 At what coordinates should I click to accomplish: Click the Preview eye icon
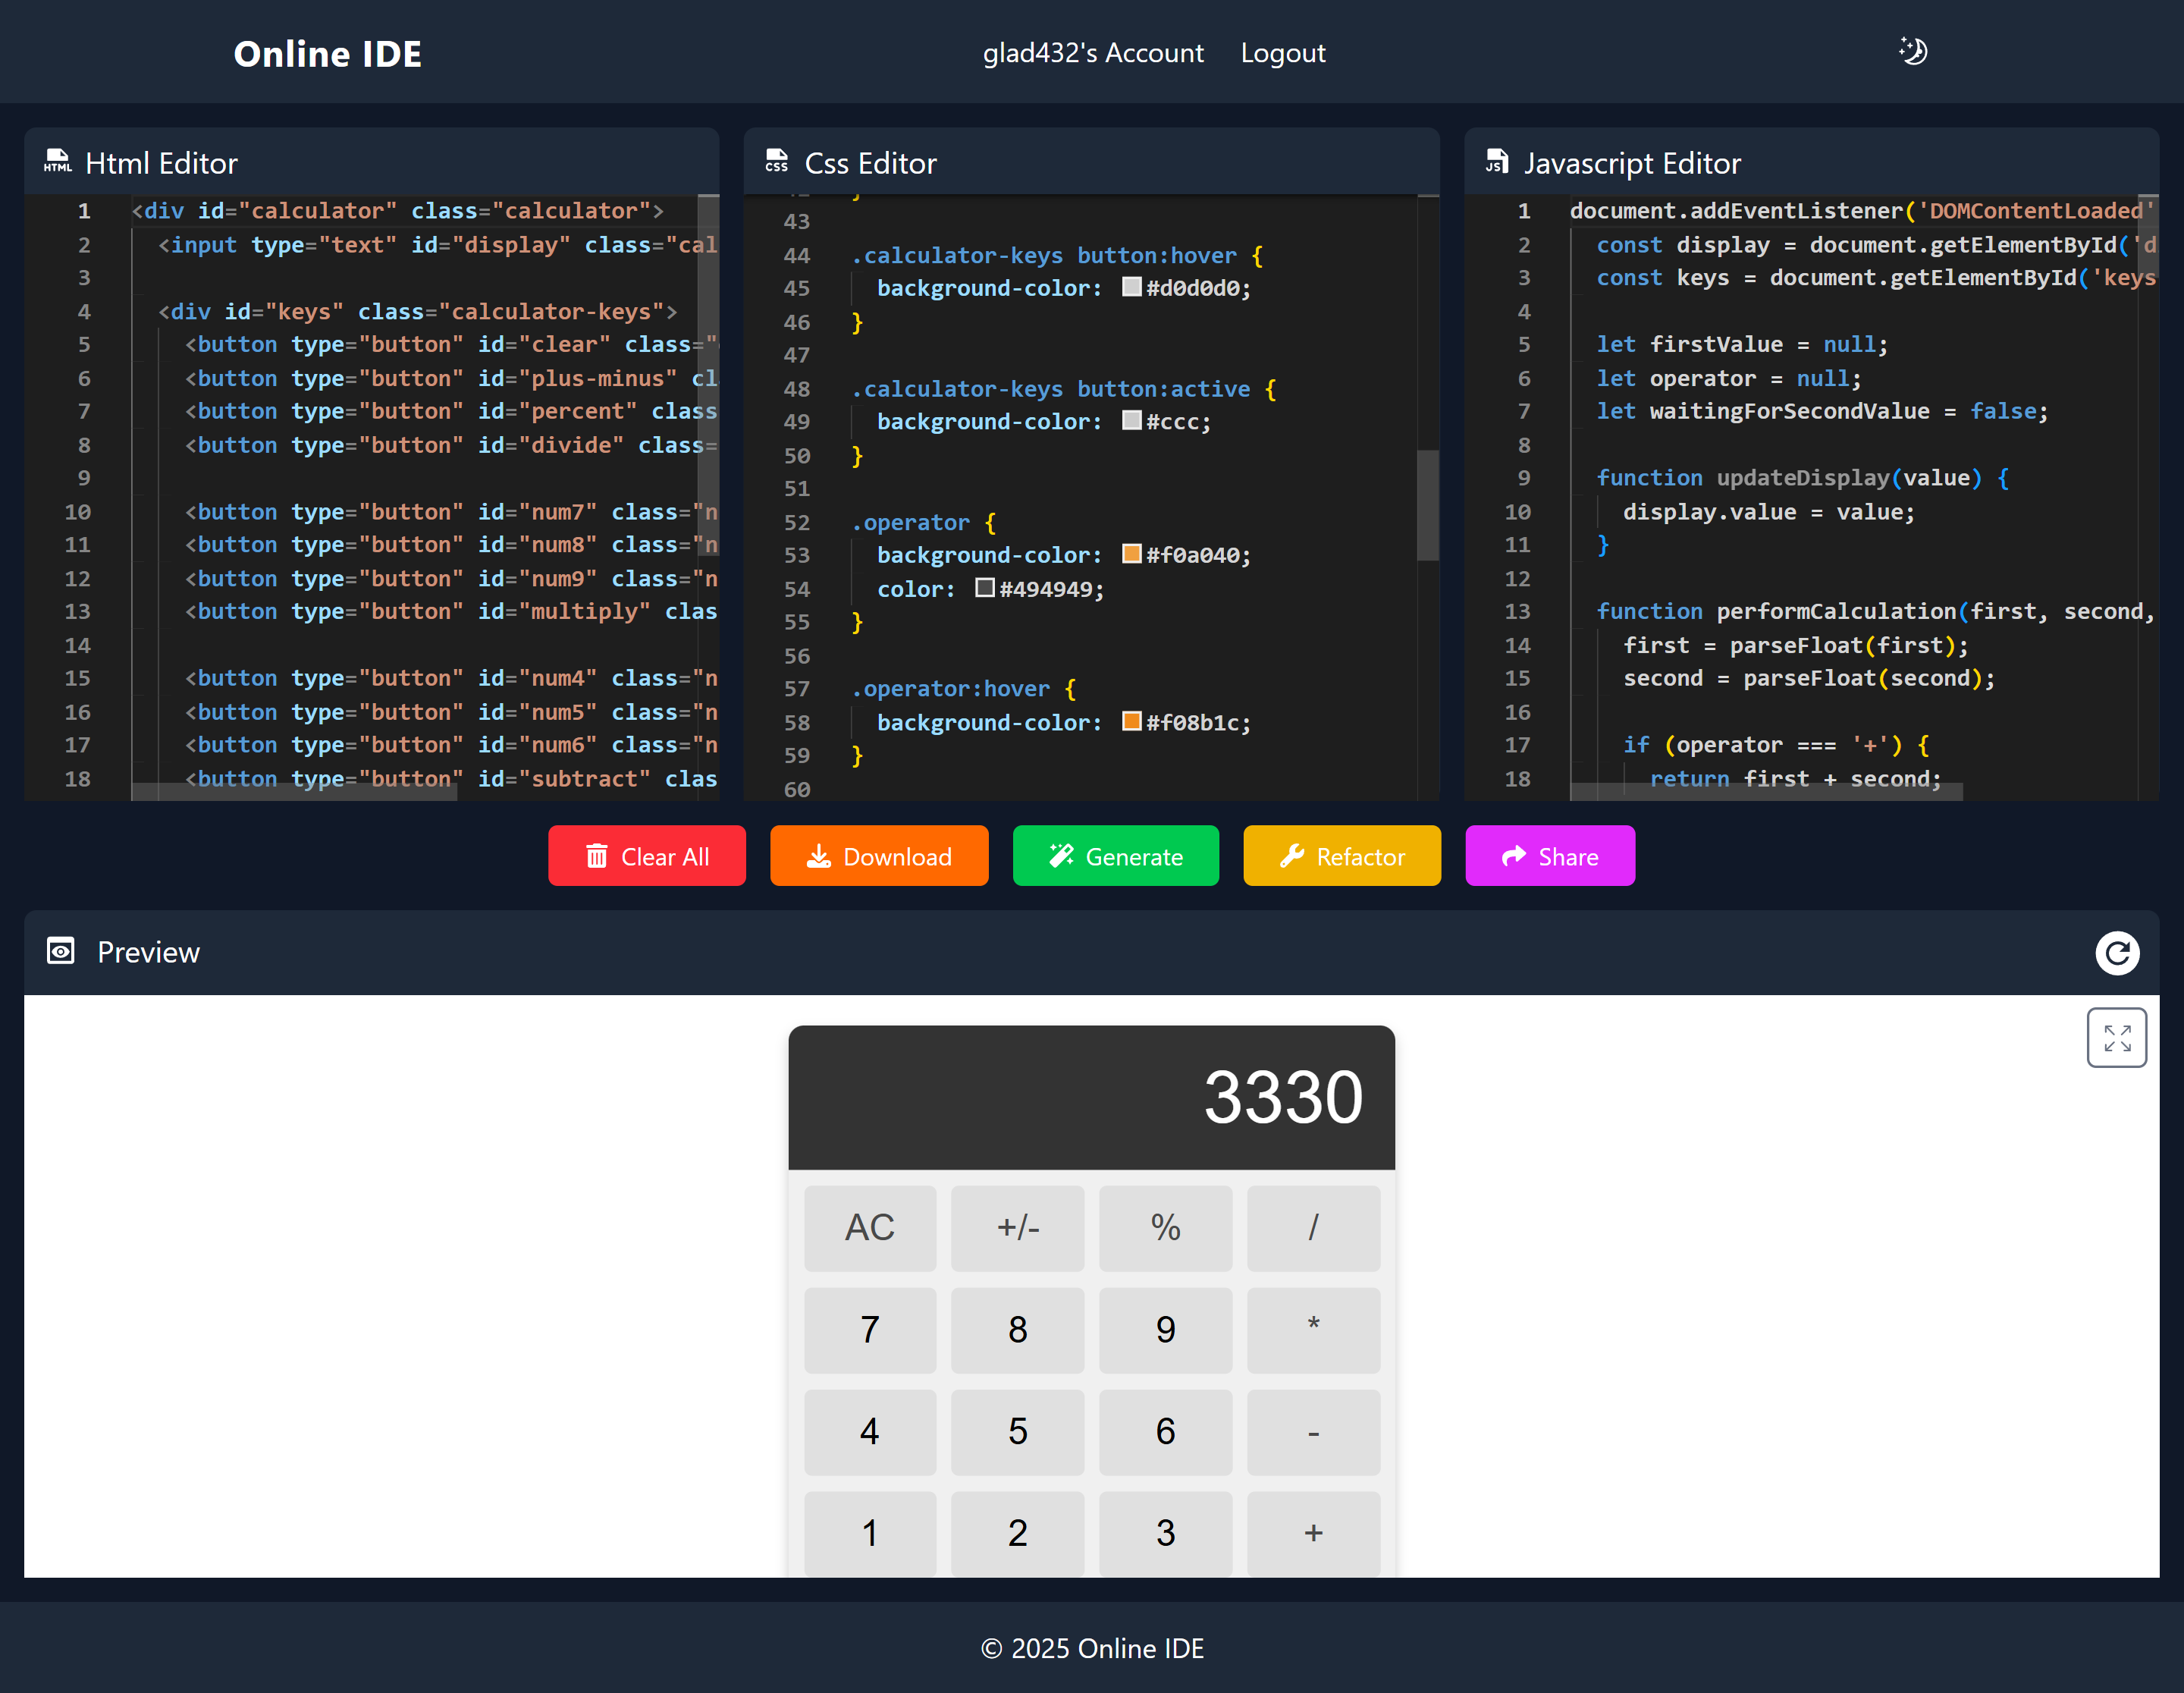tap(61, 951)
